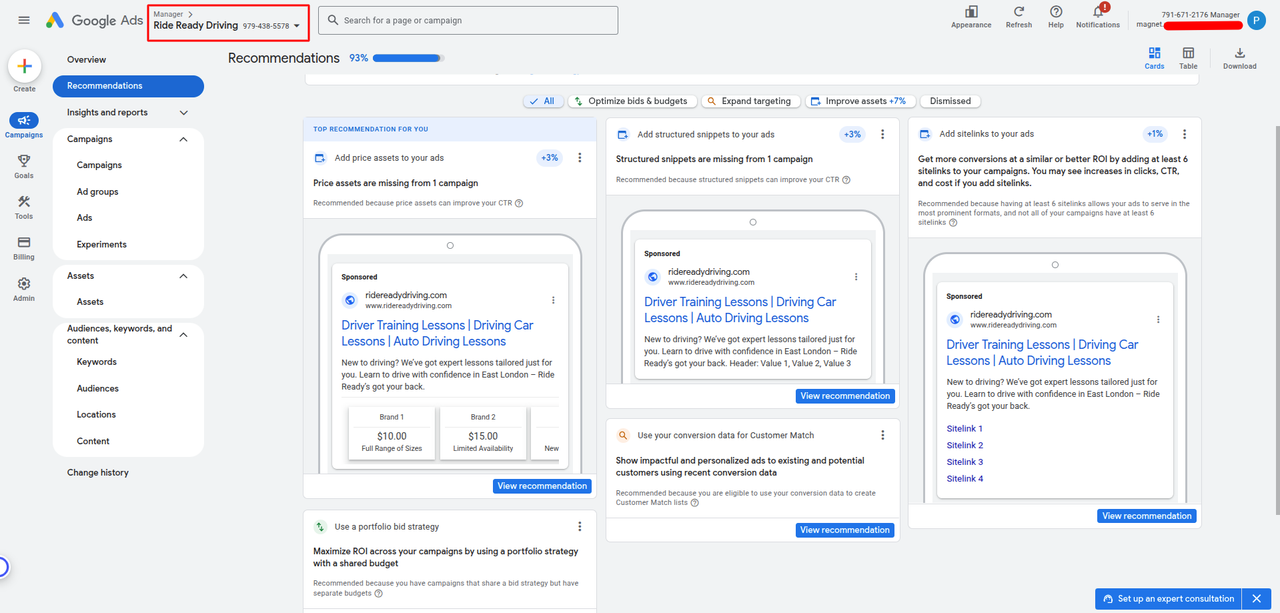Open Campaigns in the left rail

[x=24, y=125]
